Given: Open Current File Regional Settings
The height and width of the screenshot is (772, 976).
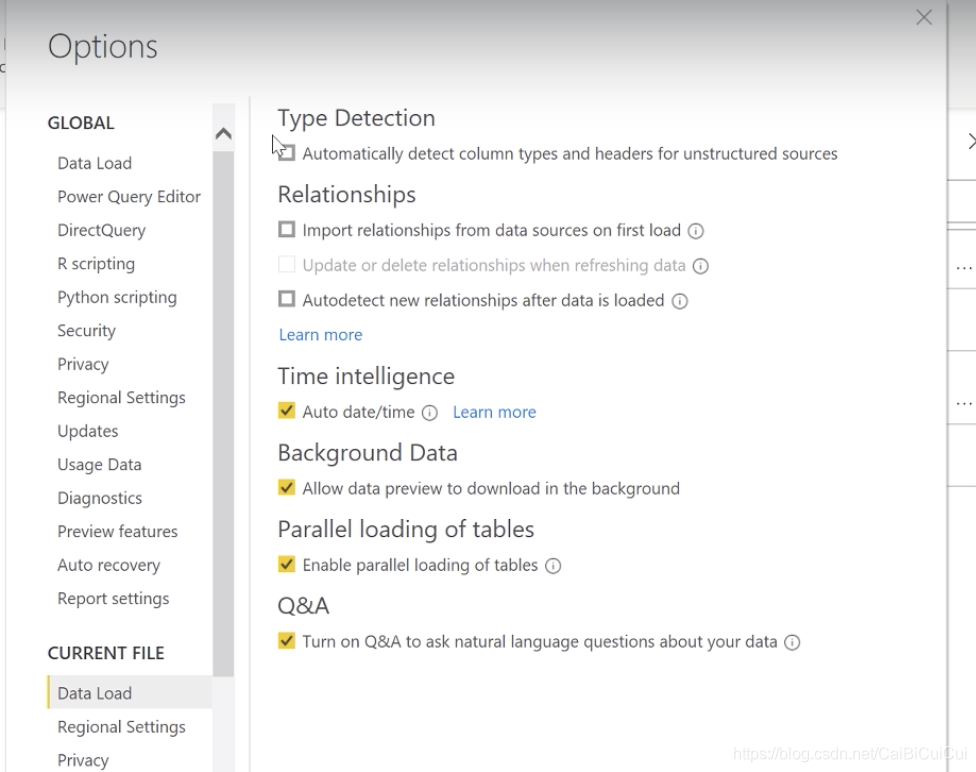Looking at the screenshot, I should pyautogui.click(x=121, y=727).
